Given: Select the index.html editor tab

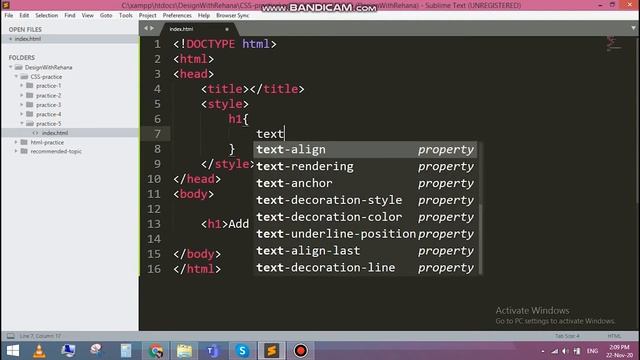Looking at the screenshot, I should tap(199, 29).
